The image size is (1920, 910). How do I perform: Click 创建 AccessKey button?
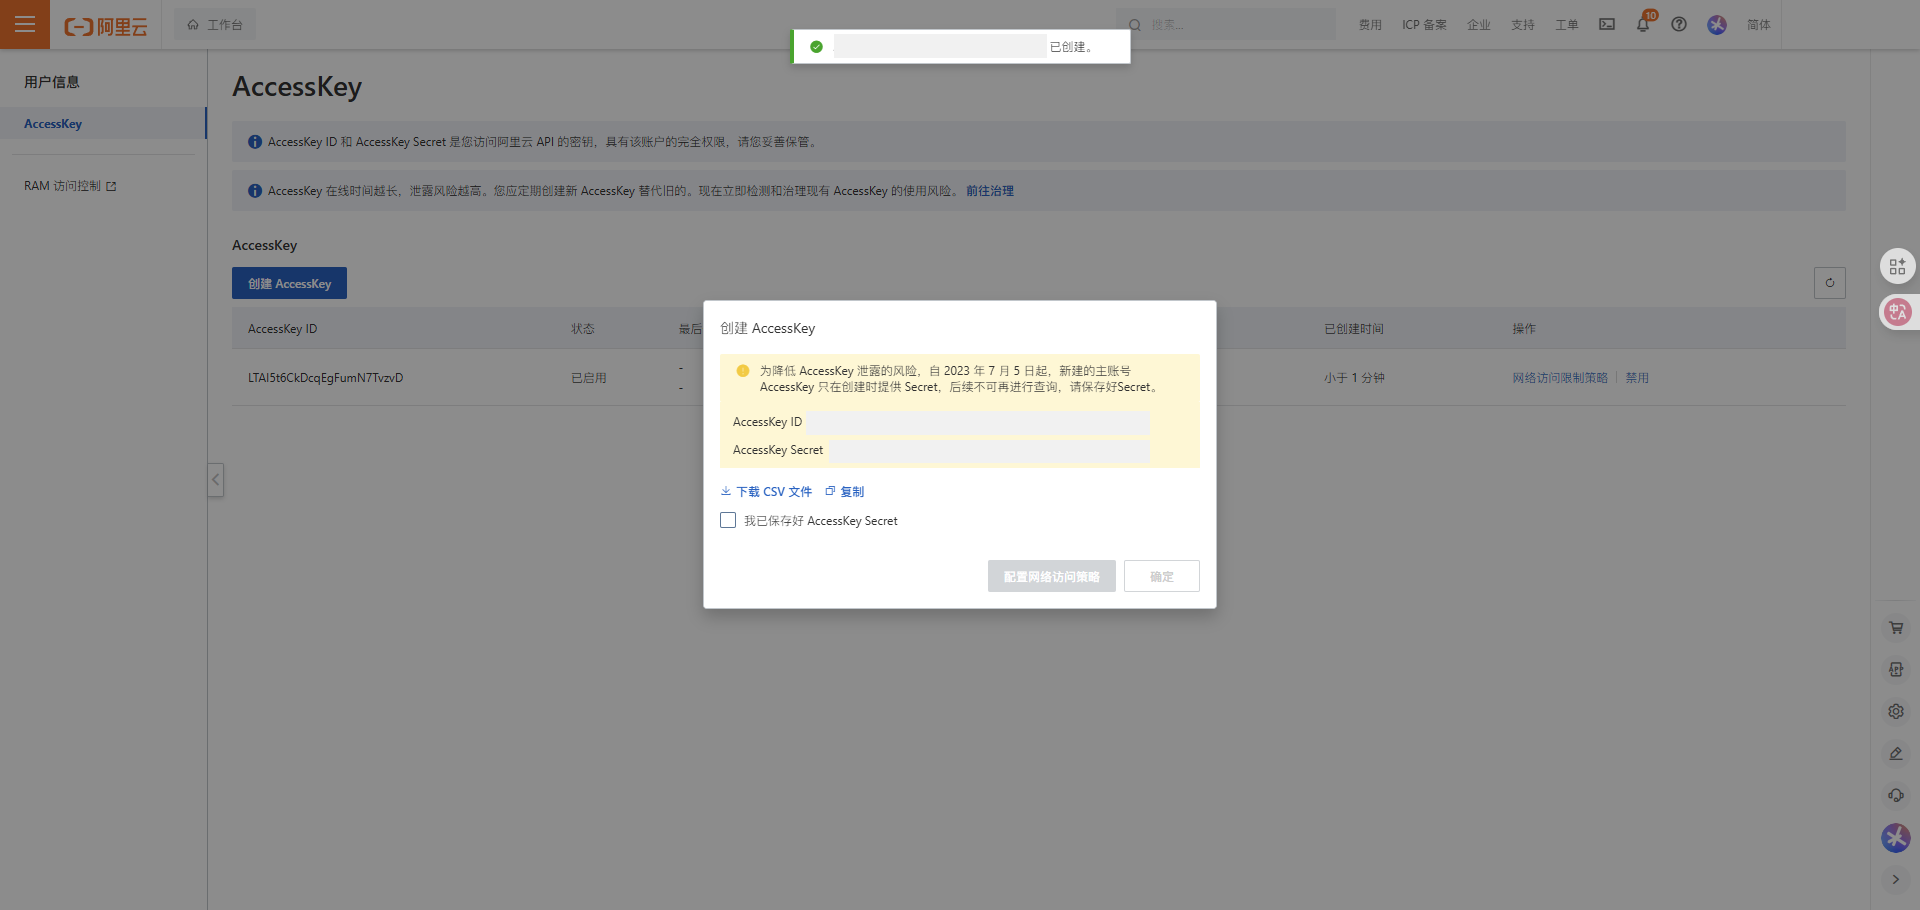tap(289, 283)
